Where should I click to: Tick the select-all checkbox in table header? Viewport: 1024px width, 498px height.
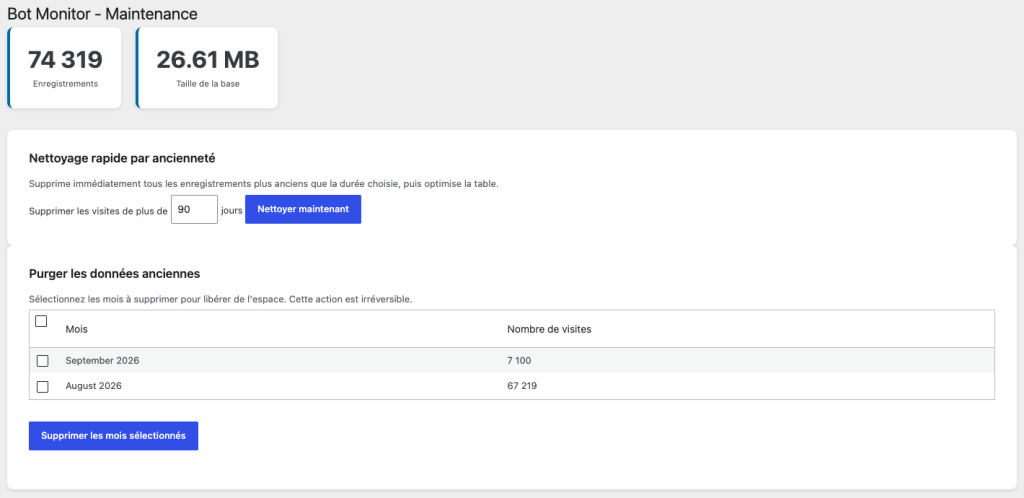pos(41,321)
